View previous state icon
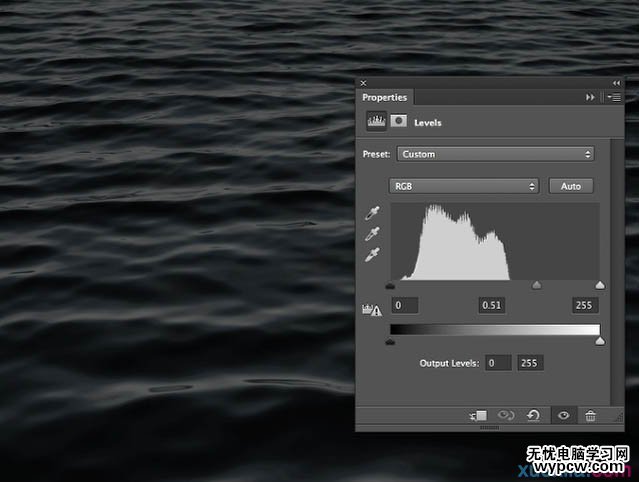The width and height of the screenshot is (639, 482). [506, 416]
